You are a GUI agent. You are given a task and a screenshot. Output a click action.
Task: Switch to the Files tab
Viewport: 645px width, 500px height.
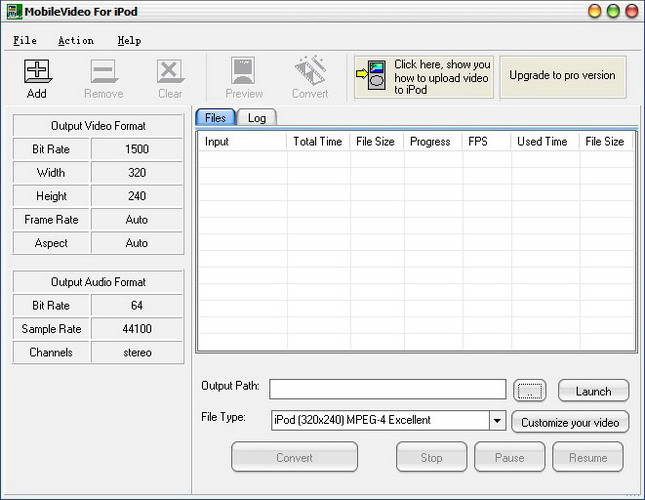[216, 118]
